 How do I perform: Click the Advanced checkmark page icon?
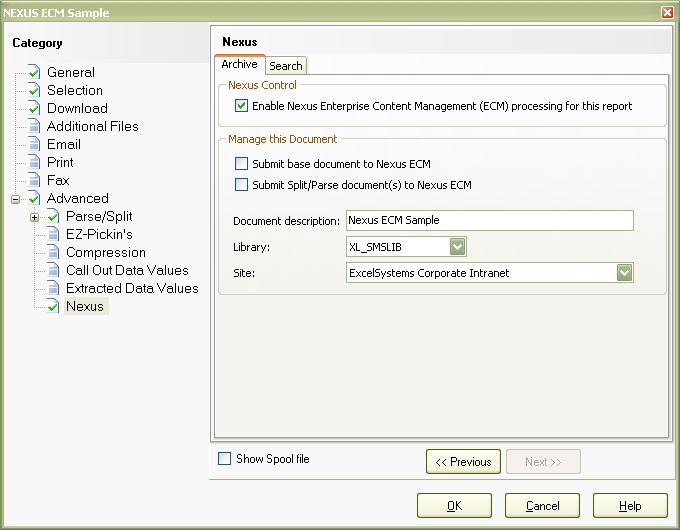tap(34, 198)
